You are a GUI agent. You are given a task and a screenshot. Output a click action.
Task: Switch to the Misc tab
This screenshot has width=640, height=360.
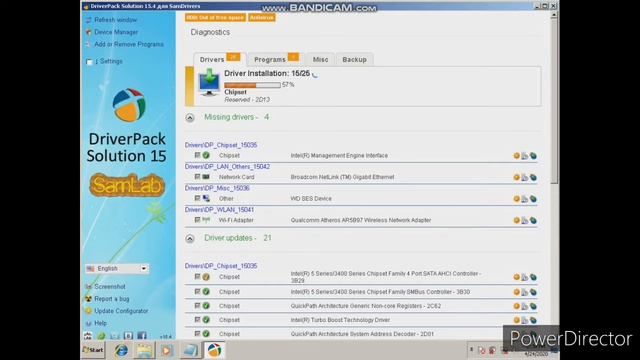[x=320, y=60]
